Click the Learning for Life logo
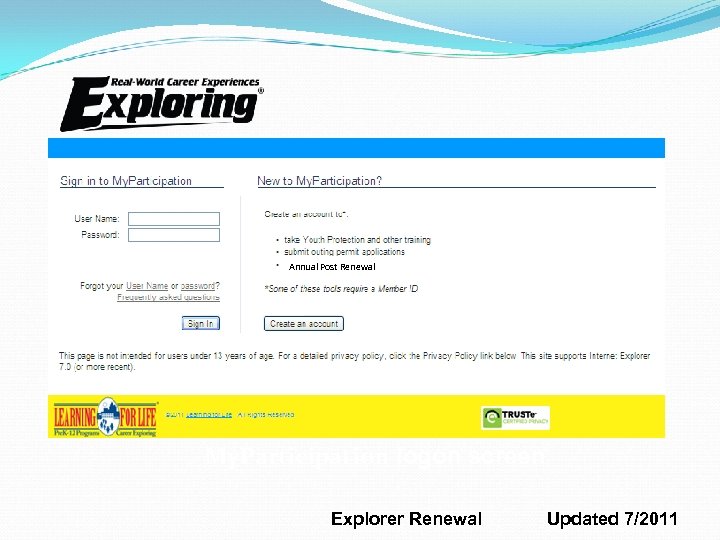 click(106, 417)
